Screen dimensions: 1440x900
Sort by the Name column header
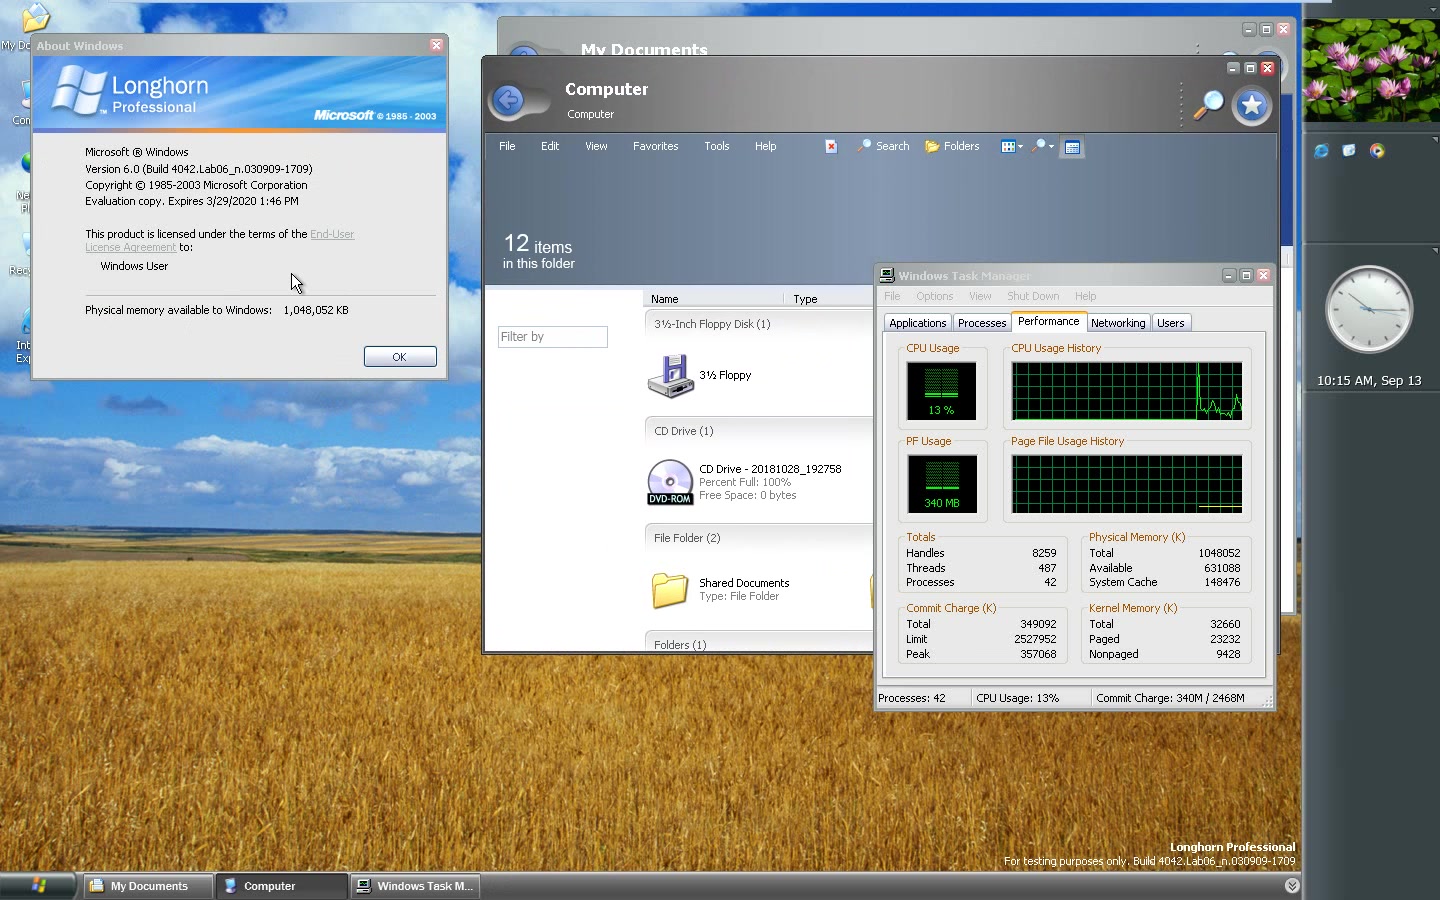coord(714,298)
